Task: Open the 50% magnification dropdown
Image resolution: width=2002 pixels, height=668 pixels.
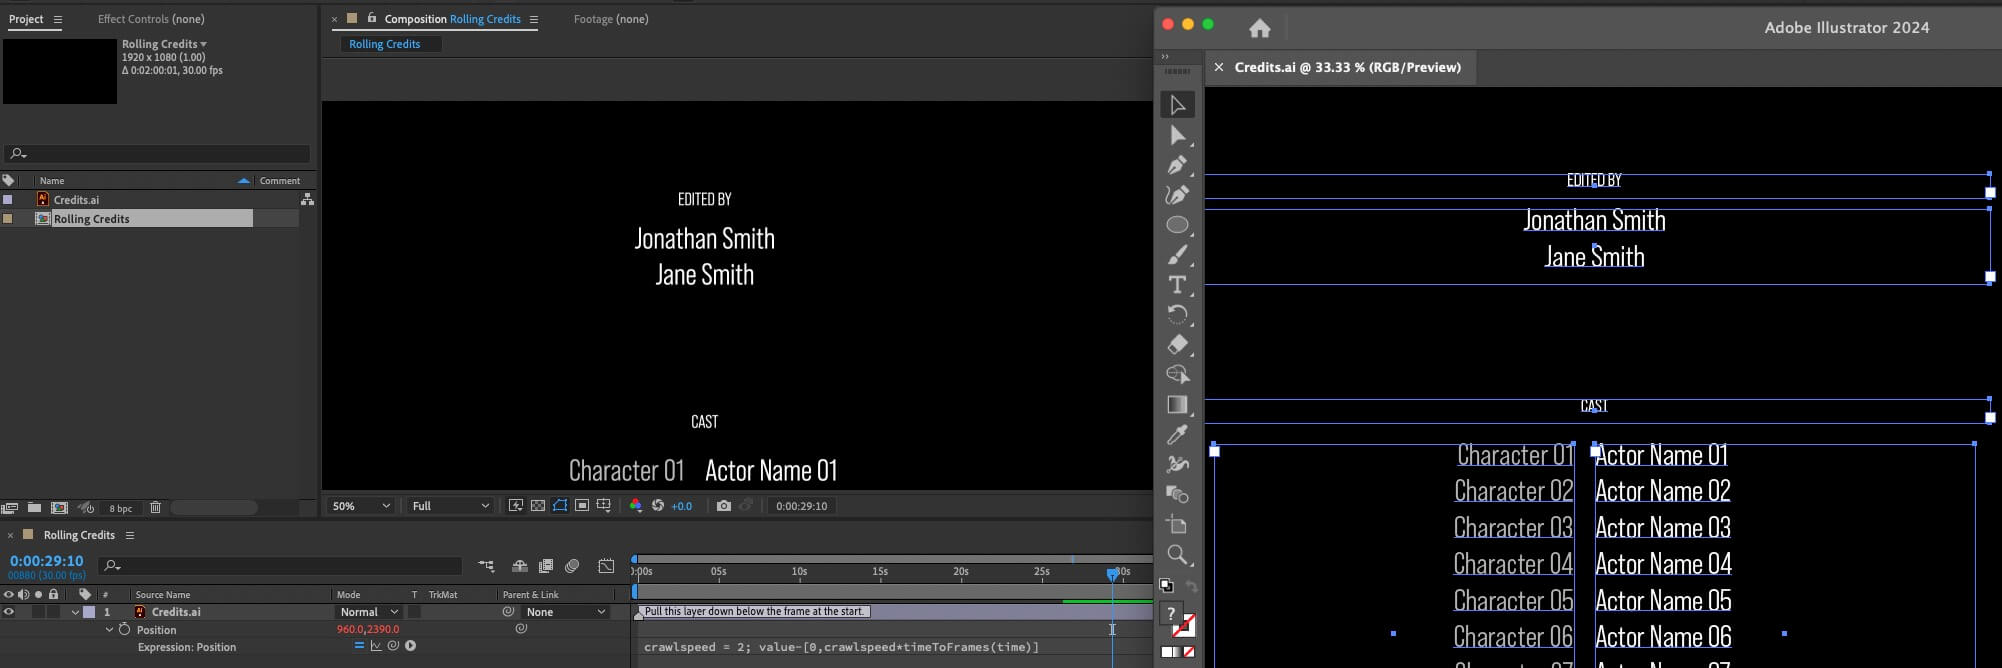Action: pyautogui.click(x=361, y=506)
